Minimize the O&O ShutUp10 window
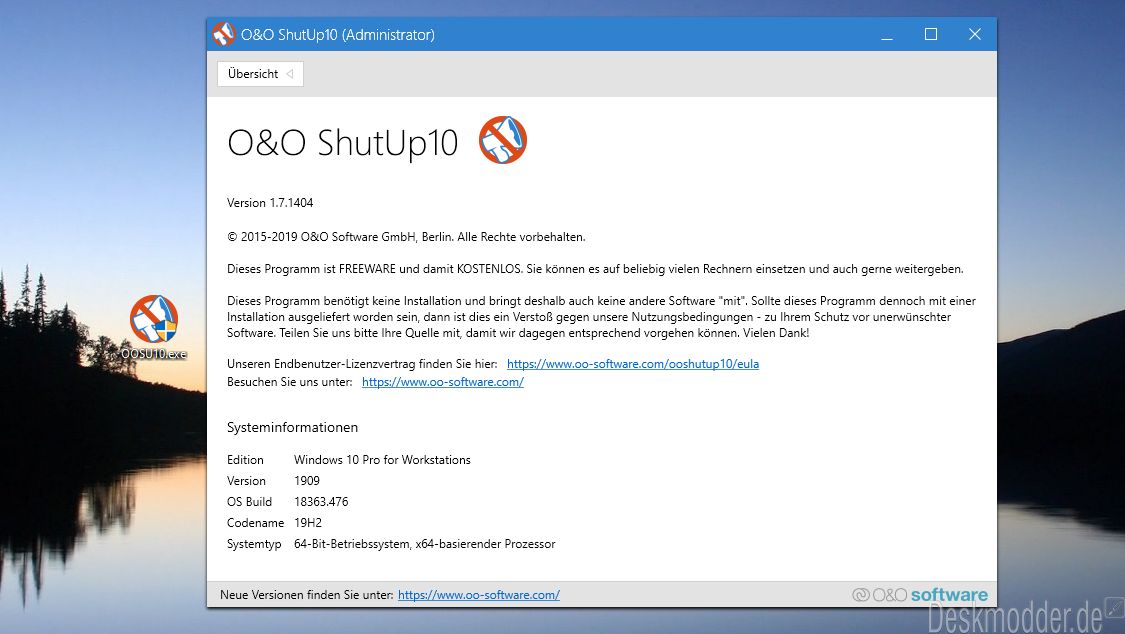 tap(887, 34)
